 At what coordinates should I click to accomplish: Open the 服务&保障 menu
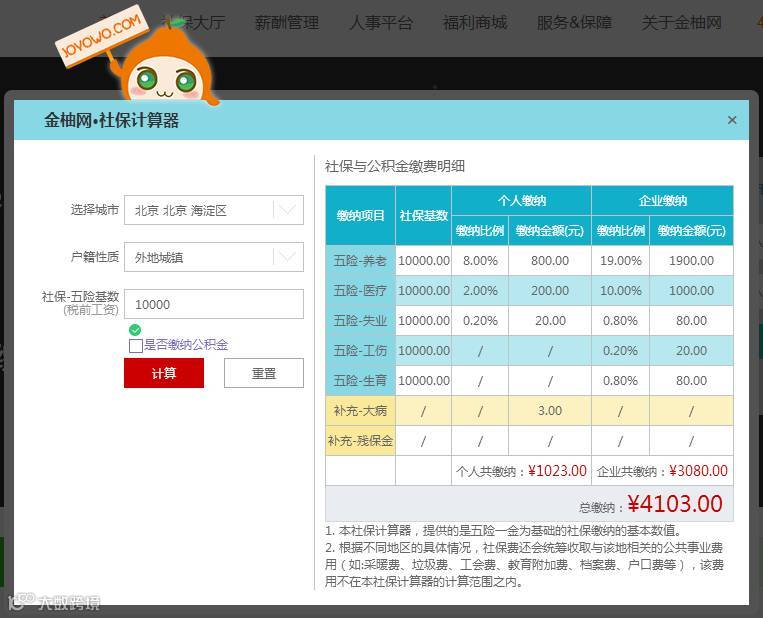(574, 23)
